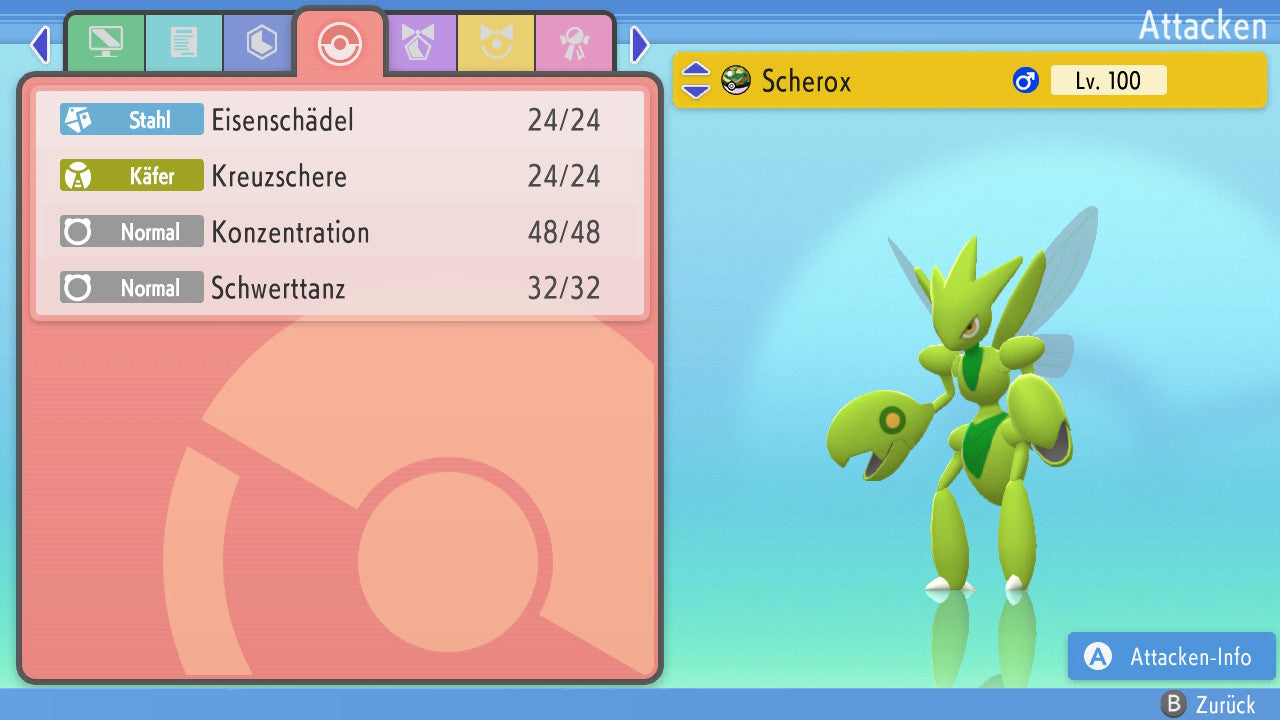The image size is (1280, 720).
Task: Click the Käfer type badge
Action: pyautogui.click(x=132, y=176)
